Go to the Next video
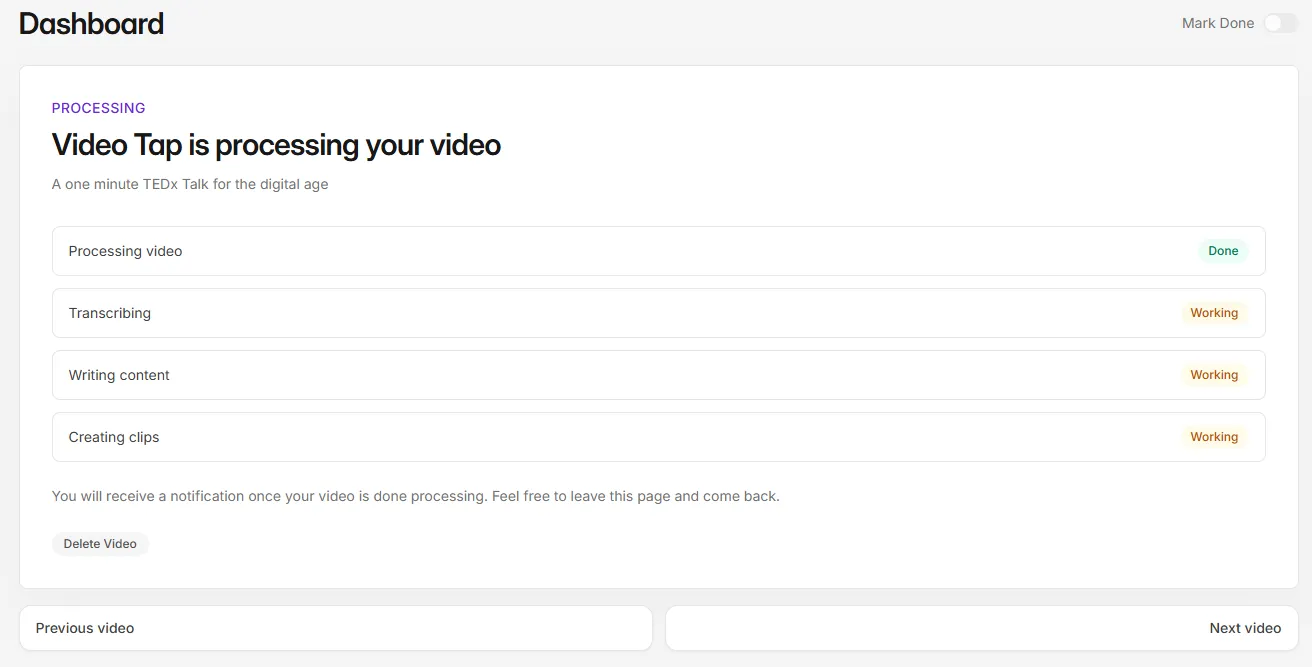Screen dimensions: 1312x667 click(982, 628)
